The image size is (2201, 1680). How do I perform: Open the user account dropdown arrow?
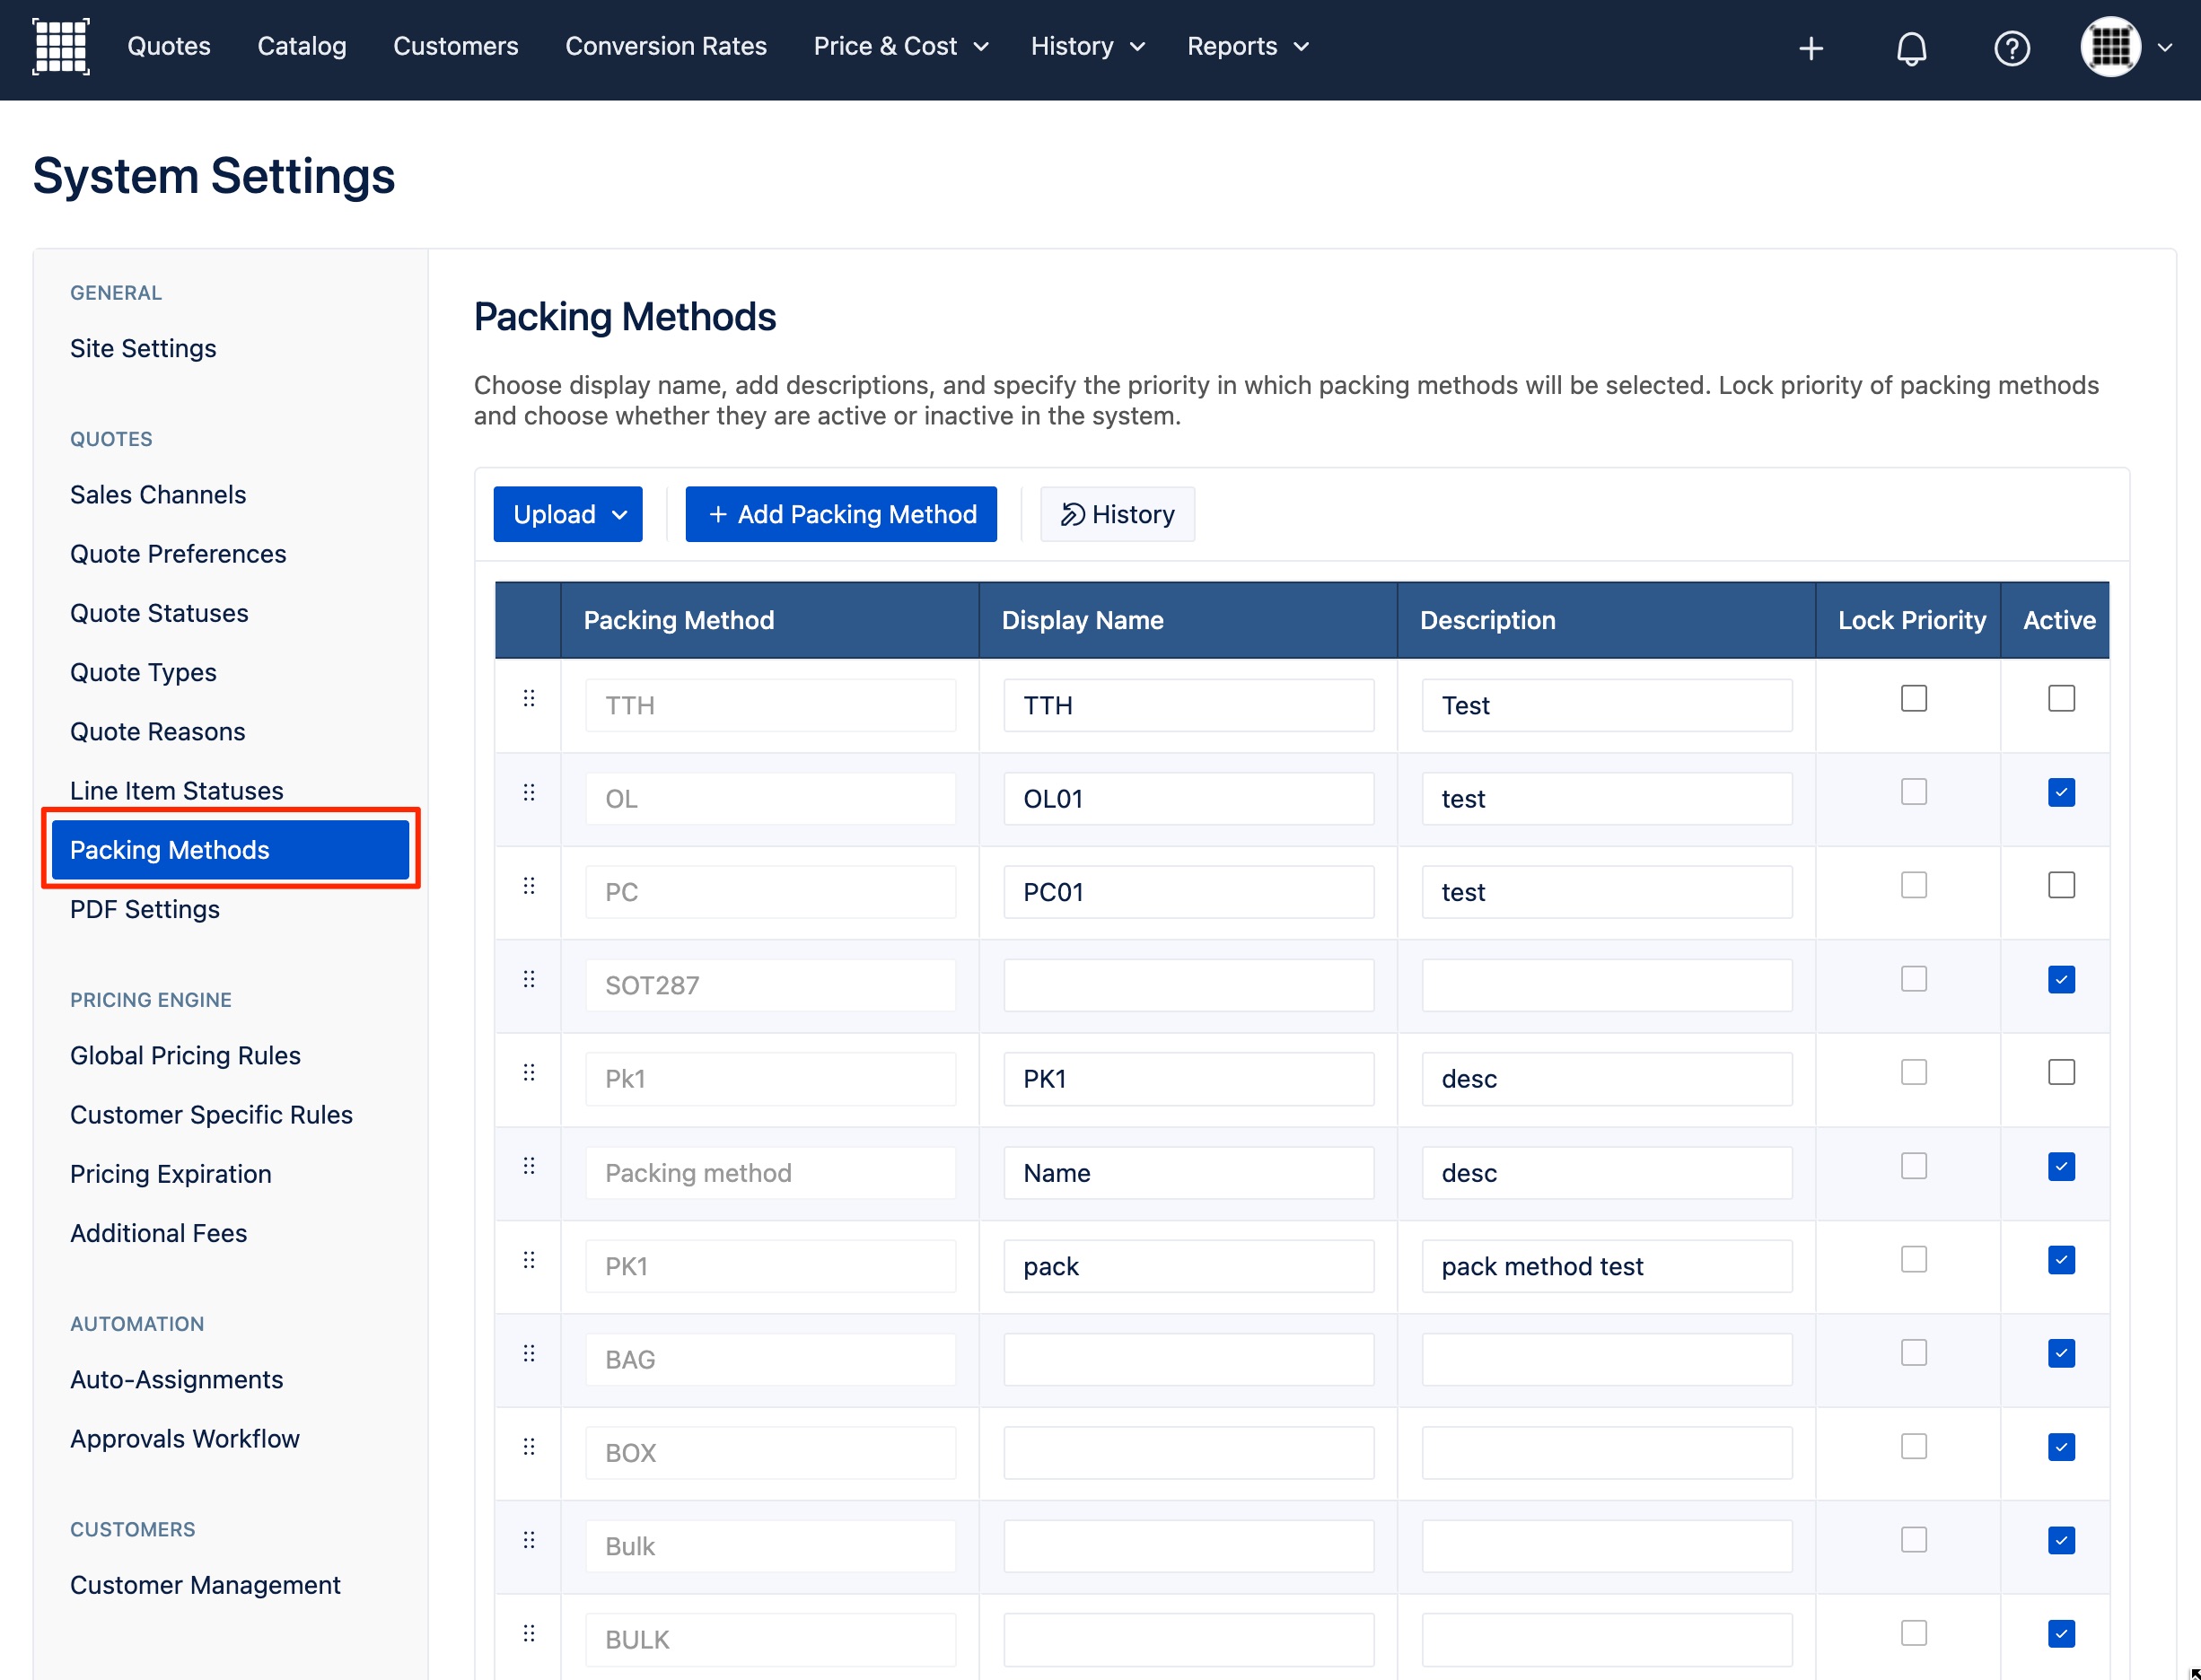pos(2165,47)
